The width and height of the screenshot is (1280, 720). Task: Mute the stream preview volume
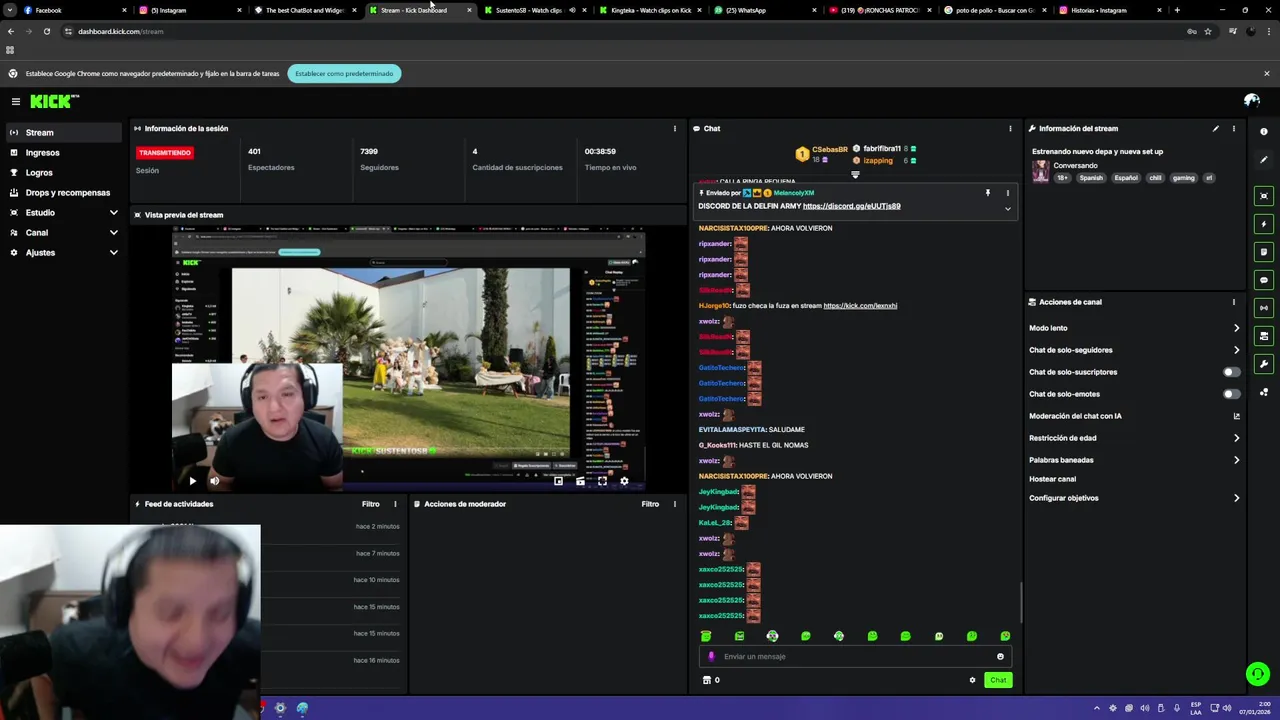(214, 481)
